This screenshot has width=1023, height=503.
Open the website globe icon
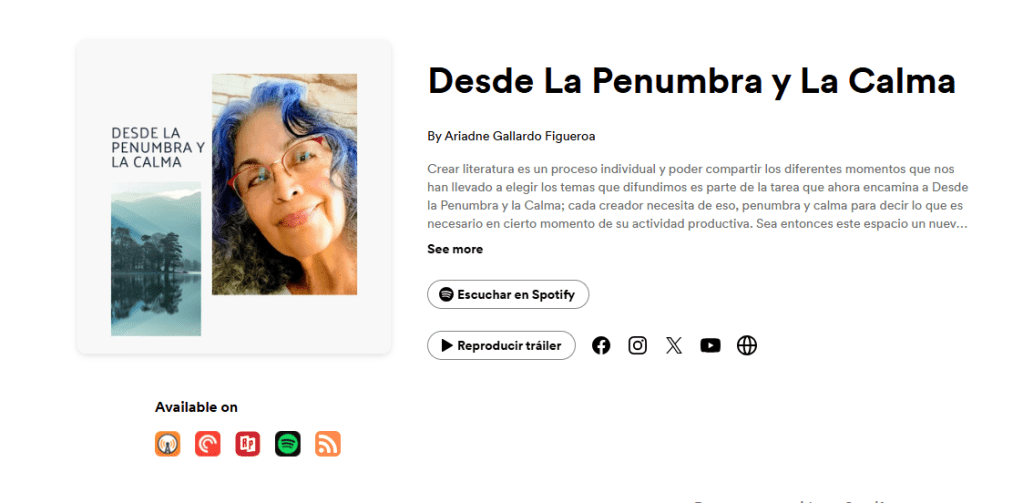(x=746, y=346)
